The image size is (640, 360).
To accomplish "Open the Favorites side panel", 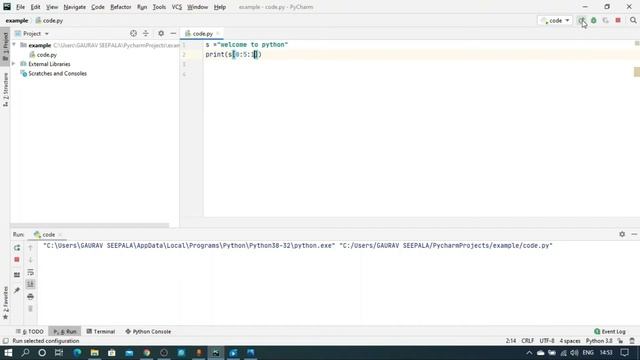I will click(x=5, y=303).
